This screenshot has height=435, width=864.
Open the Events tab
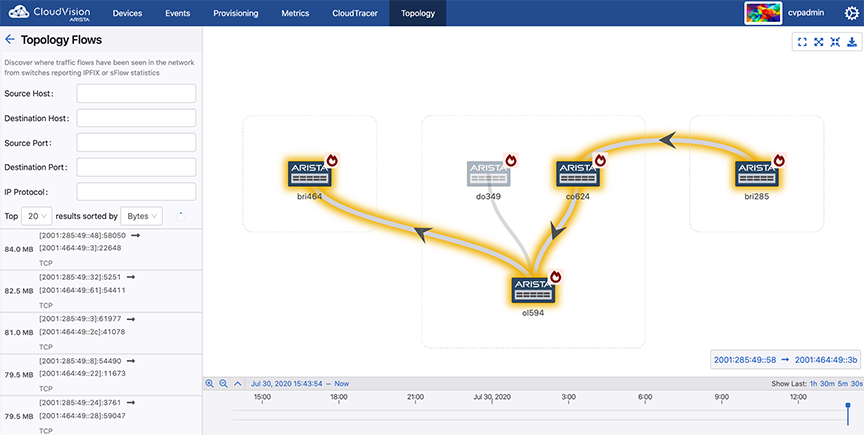(x=177, y=13)
